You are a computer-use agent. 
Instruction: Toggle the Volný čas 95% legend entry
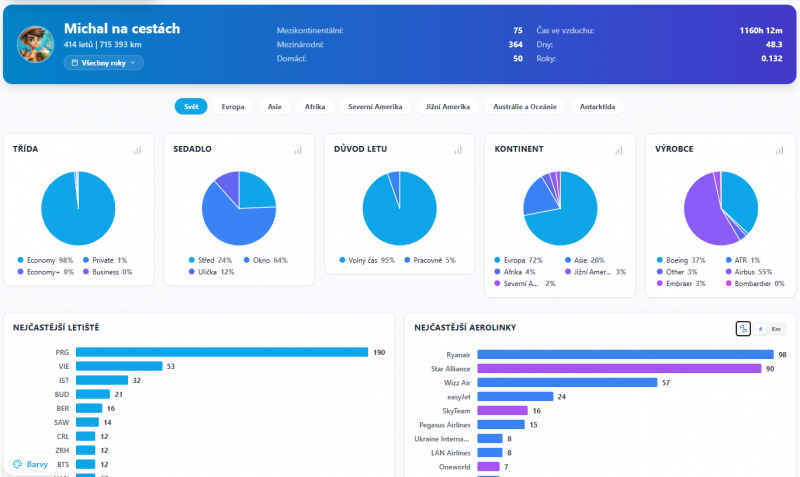pyautogui.click(x=367, y=260)
